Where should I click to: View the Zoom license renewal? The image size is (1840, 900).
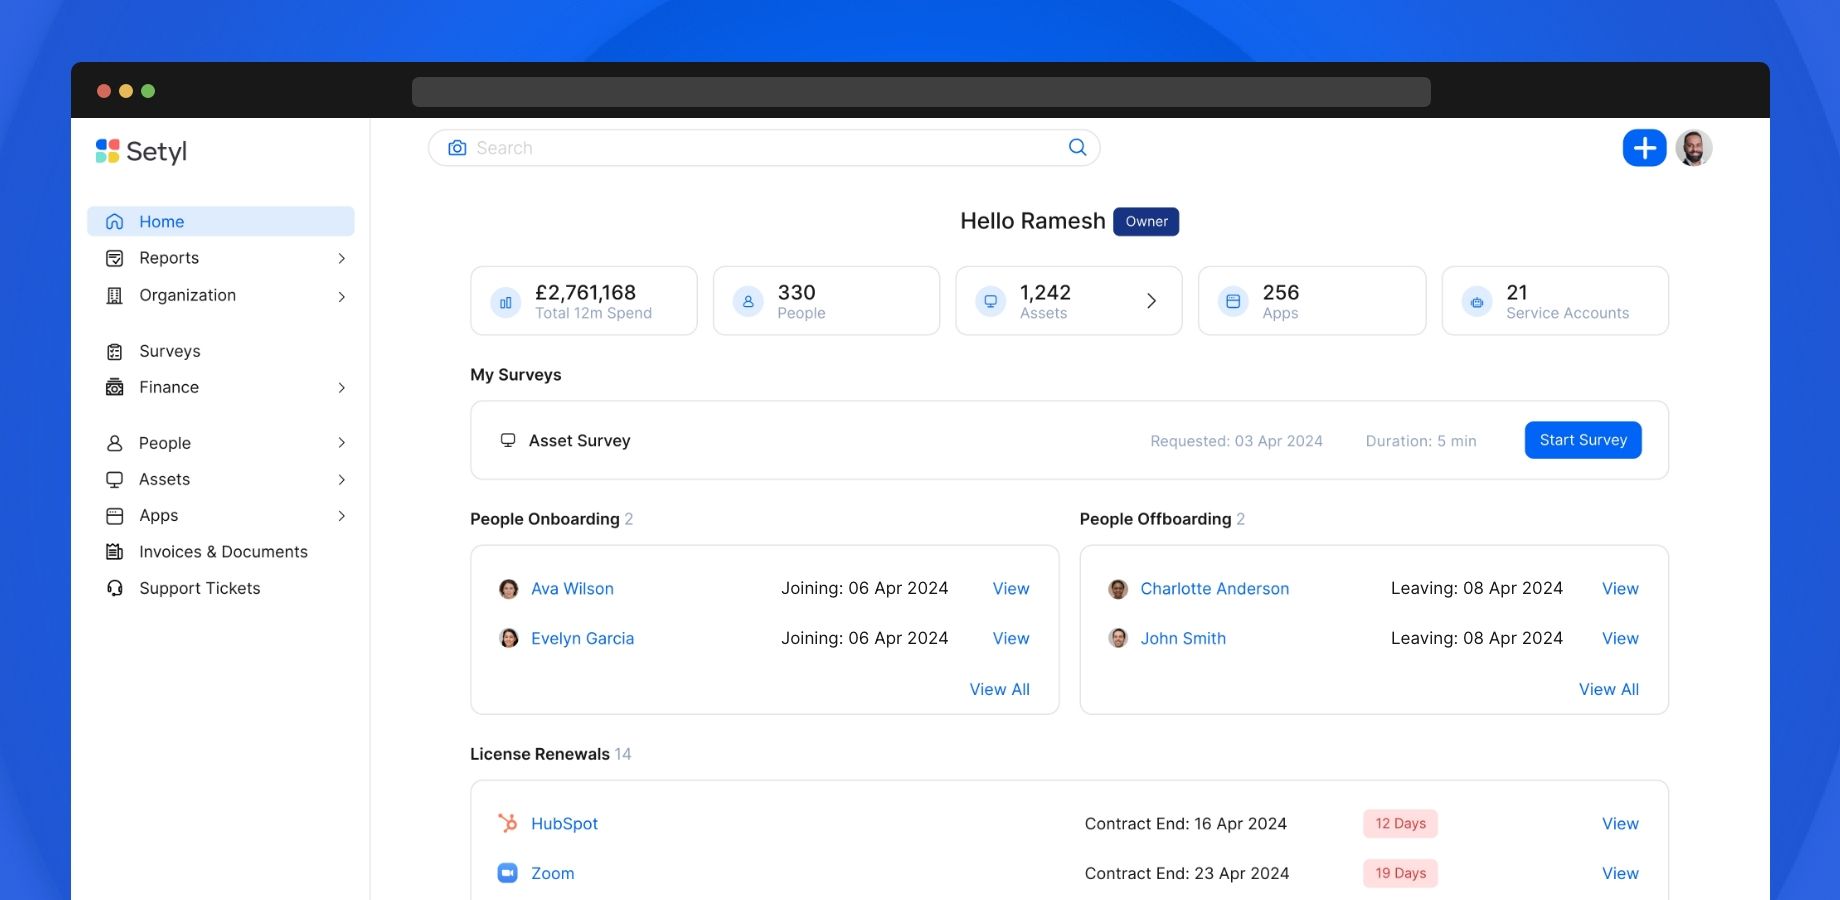coord(1620,873)
